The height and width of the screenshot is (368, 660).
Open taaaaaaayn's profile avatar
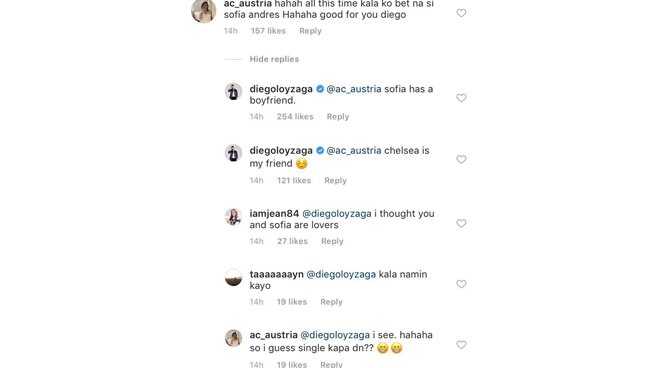[x=233, y=277]
